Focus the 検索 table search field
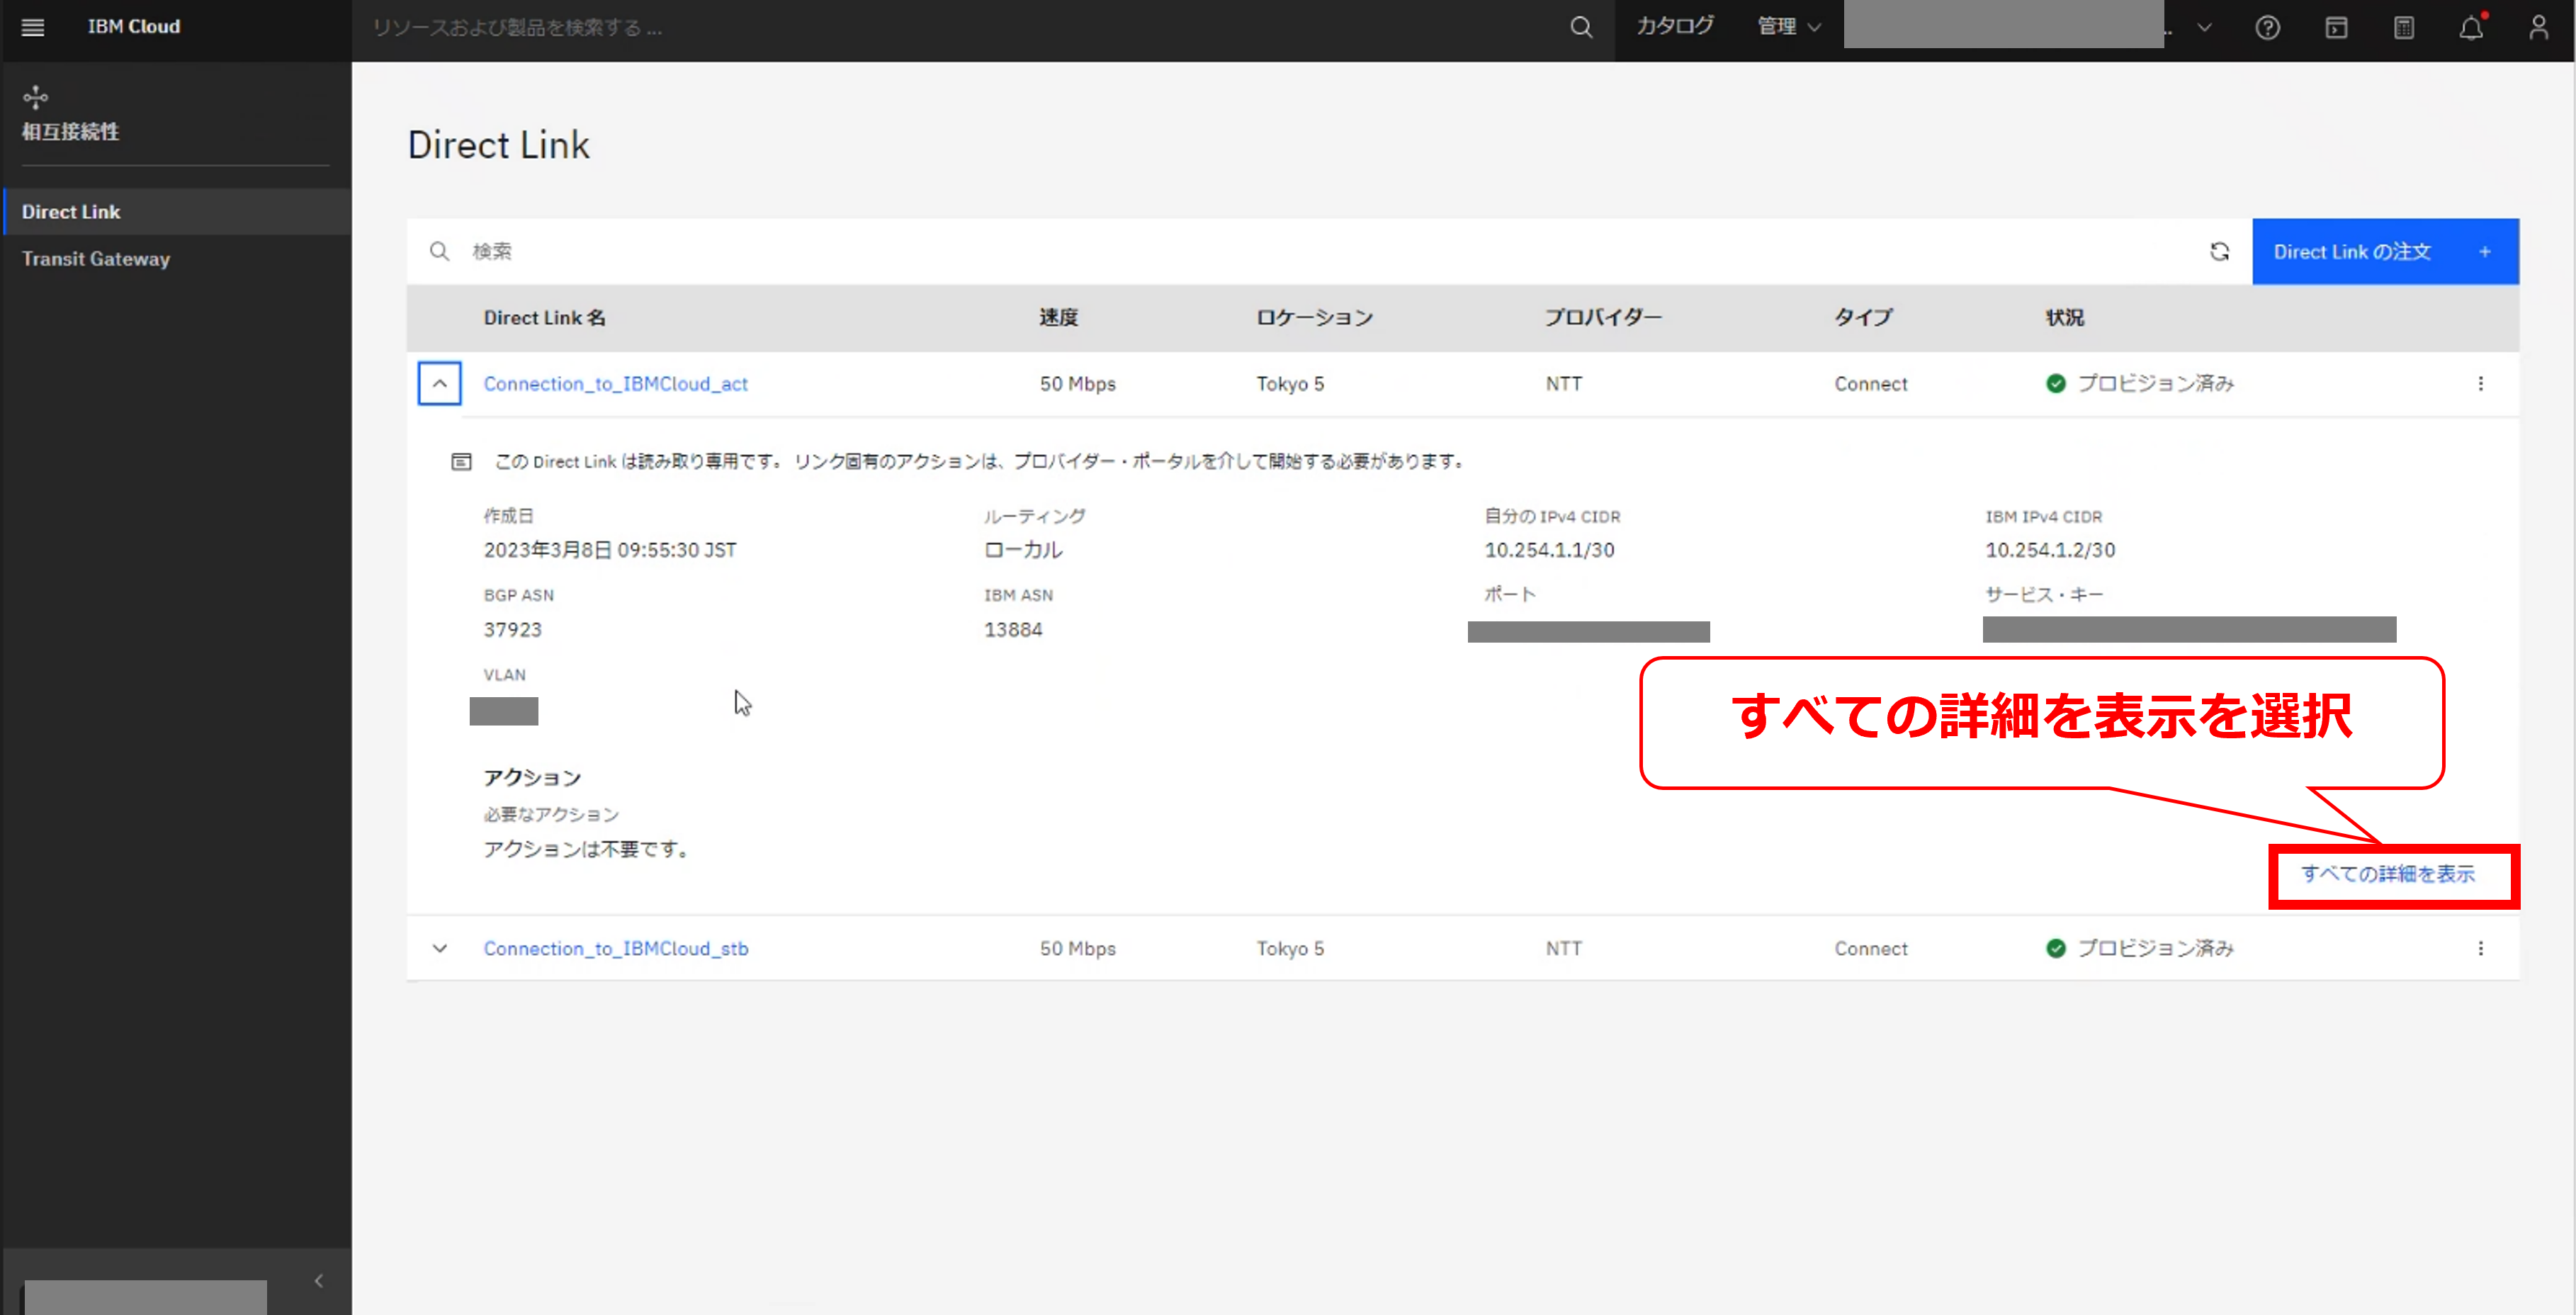Image resolution: width=2576 pixels, height=1315 pixels. pyautogui.click(x=1300, y=251)
